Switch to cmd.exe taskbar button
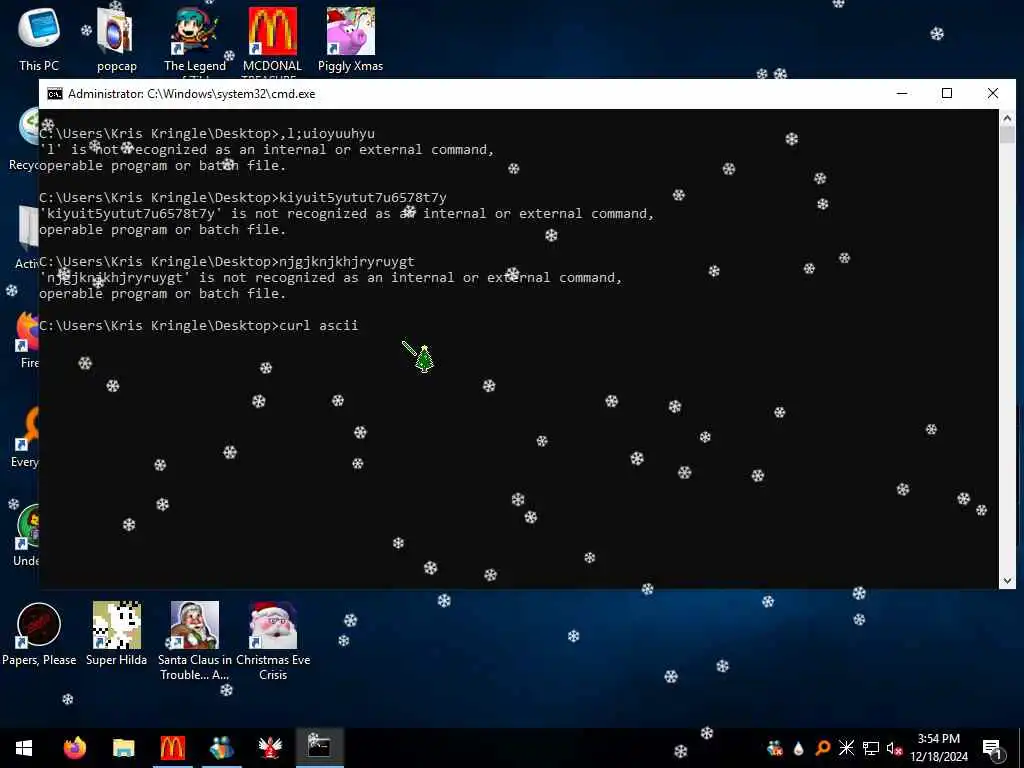Screen dimensions: 1024x768 click(x=319, y=748)
